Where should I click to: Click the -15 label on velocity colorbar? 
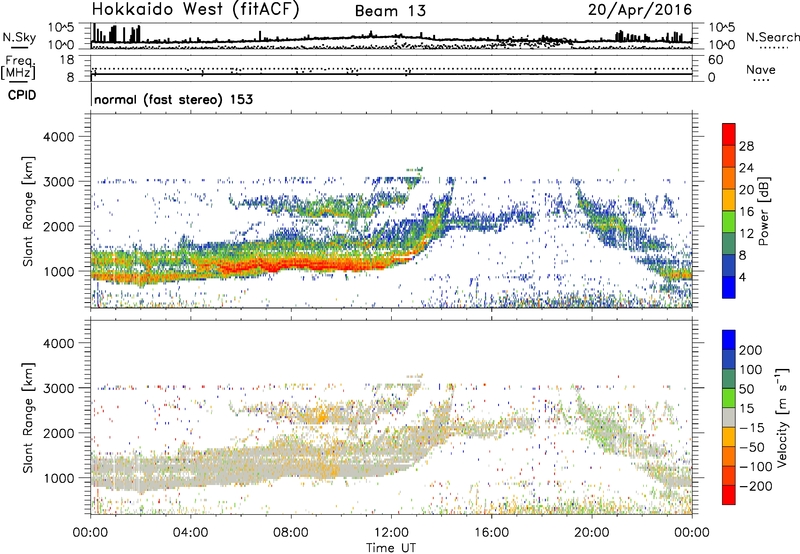tap(751, 428)
